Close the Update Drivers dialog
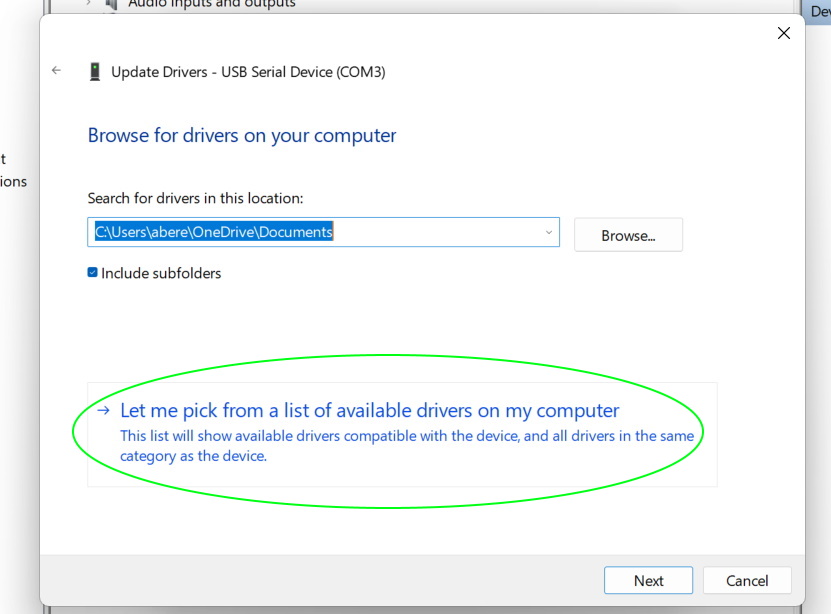Screen dimensions: 831x614 [784, 32]
